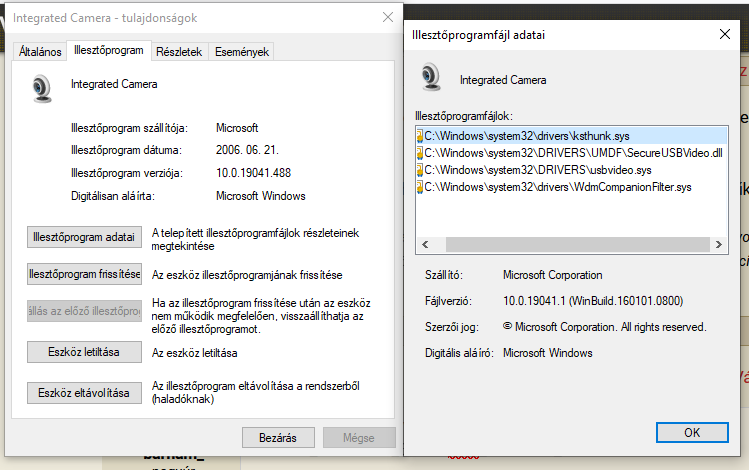The image size is (749, 470).
Task: Click the file list's right scroll arrow
Action: click(719, 245)
